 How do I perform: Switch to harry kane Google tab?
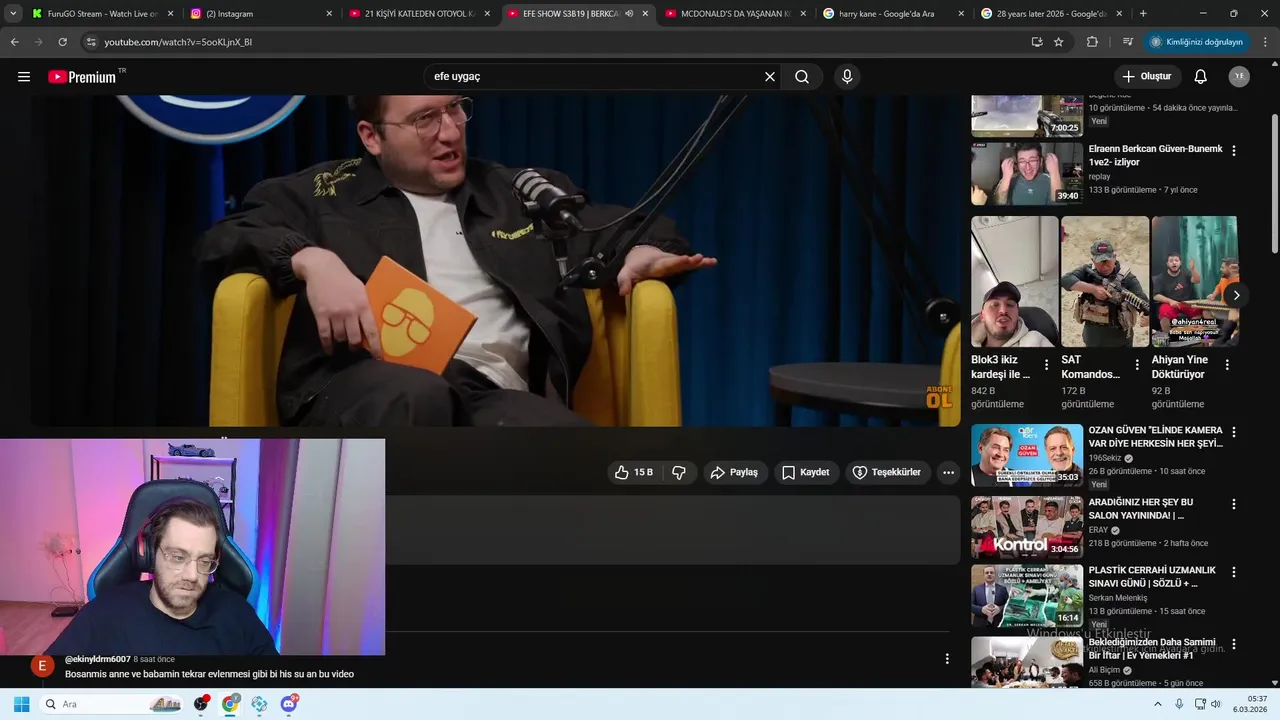[x=892, y=14]
